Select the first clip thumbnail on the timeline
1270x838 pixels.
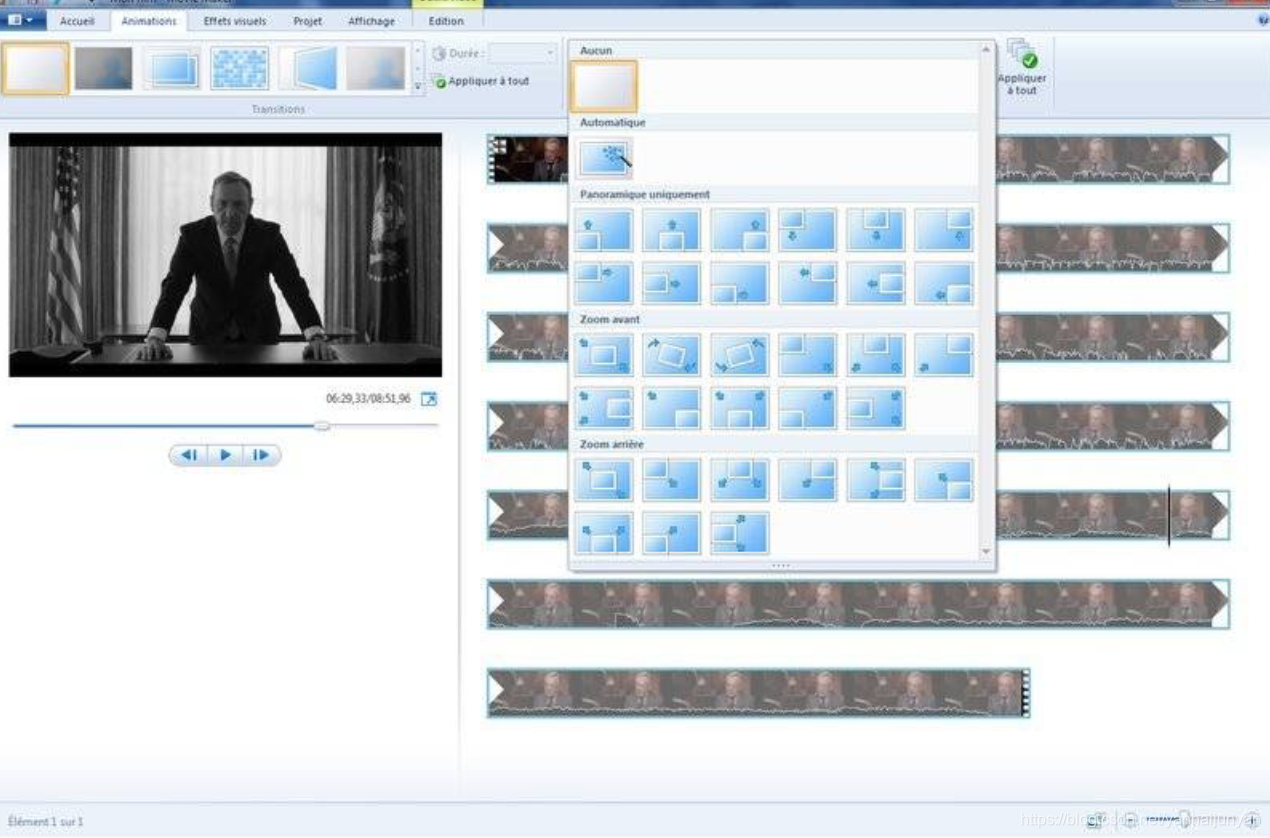[528, 159]
